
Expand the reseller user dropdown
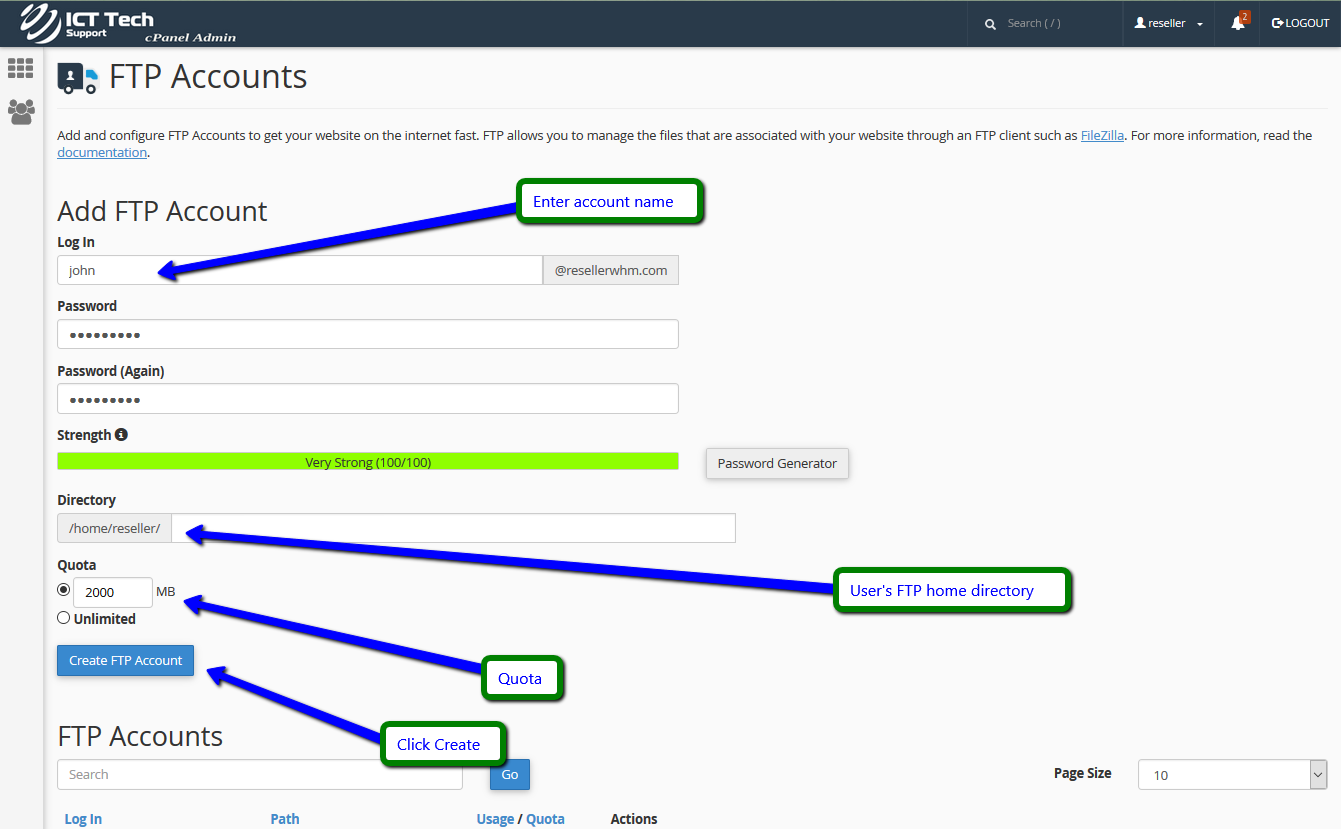[x=1168, y=23]
